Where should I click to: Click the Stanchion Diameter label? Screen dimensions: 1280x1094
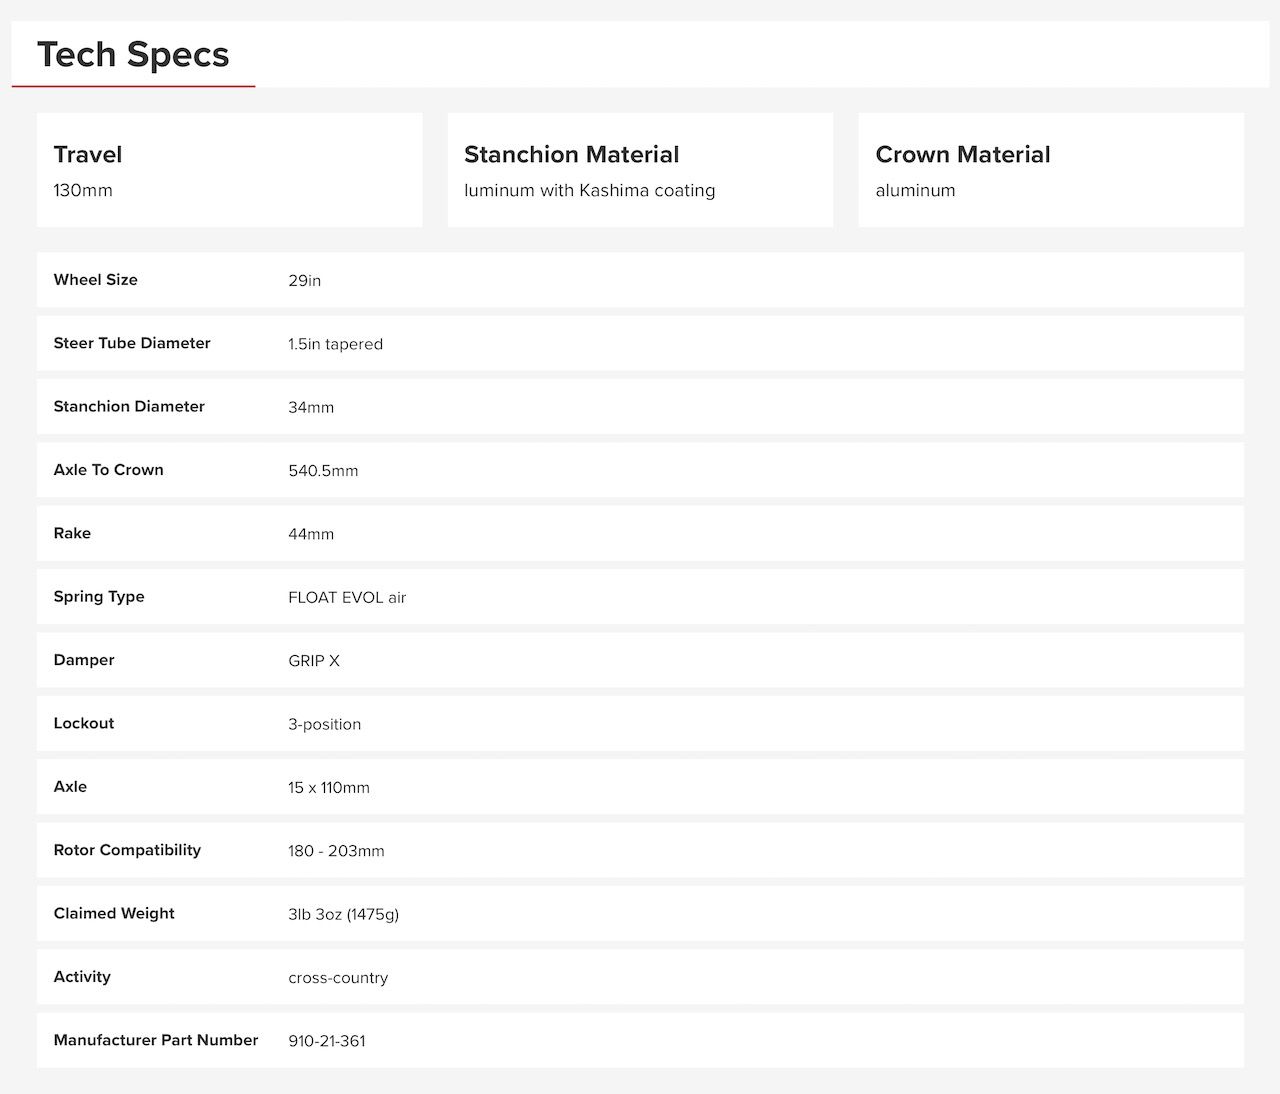[129, 406]
